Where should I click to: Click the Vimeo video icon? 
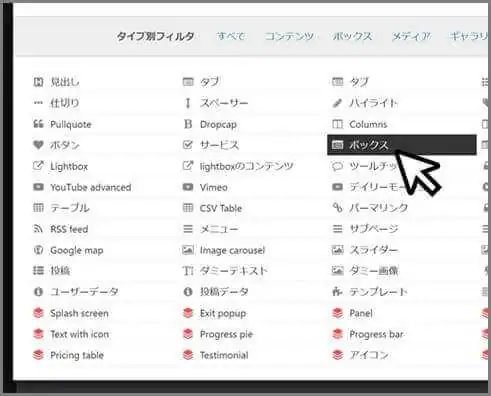[188, 187]
